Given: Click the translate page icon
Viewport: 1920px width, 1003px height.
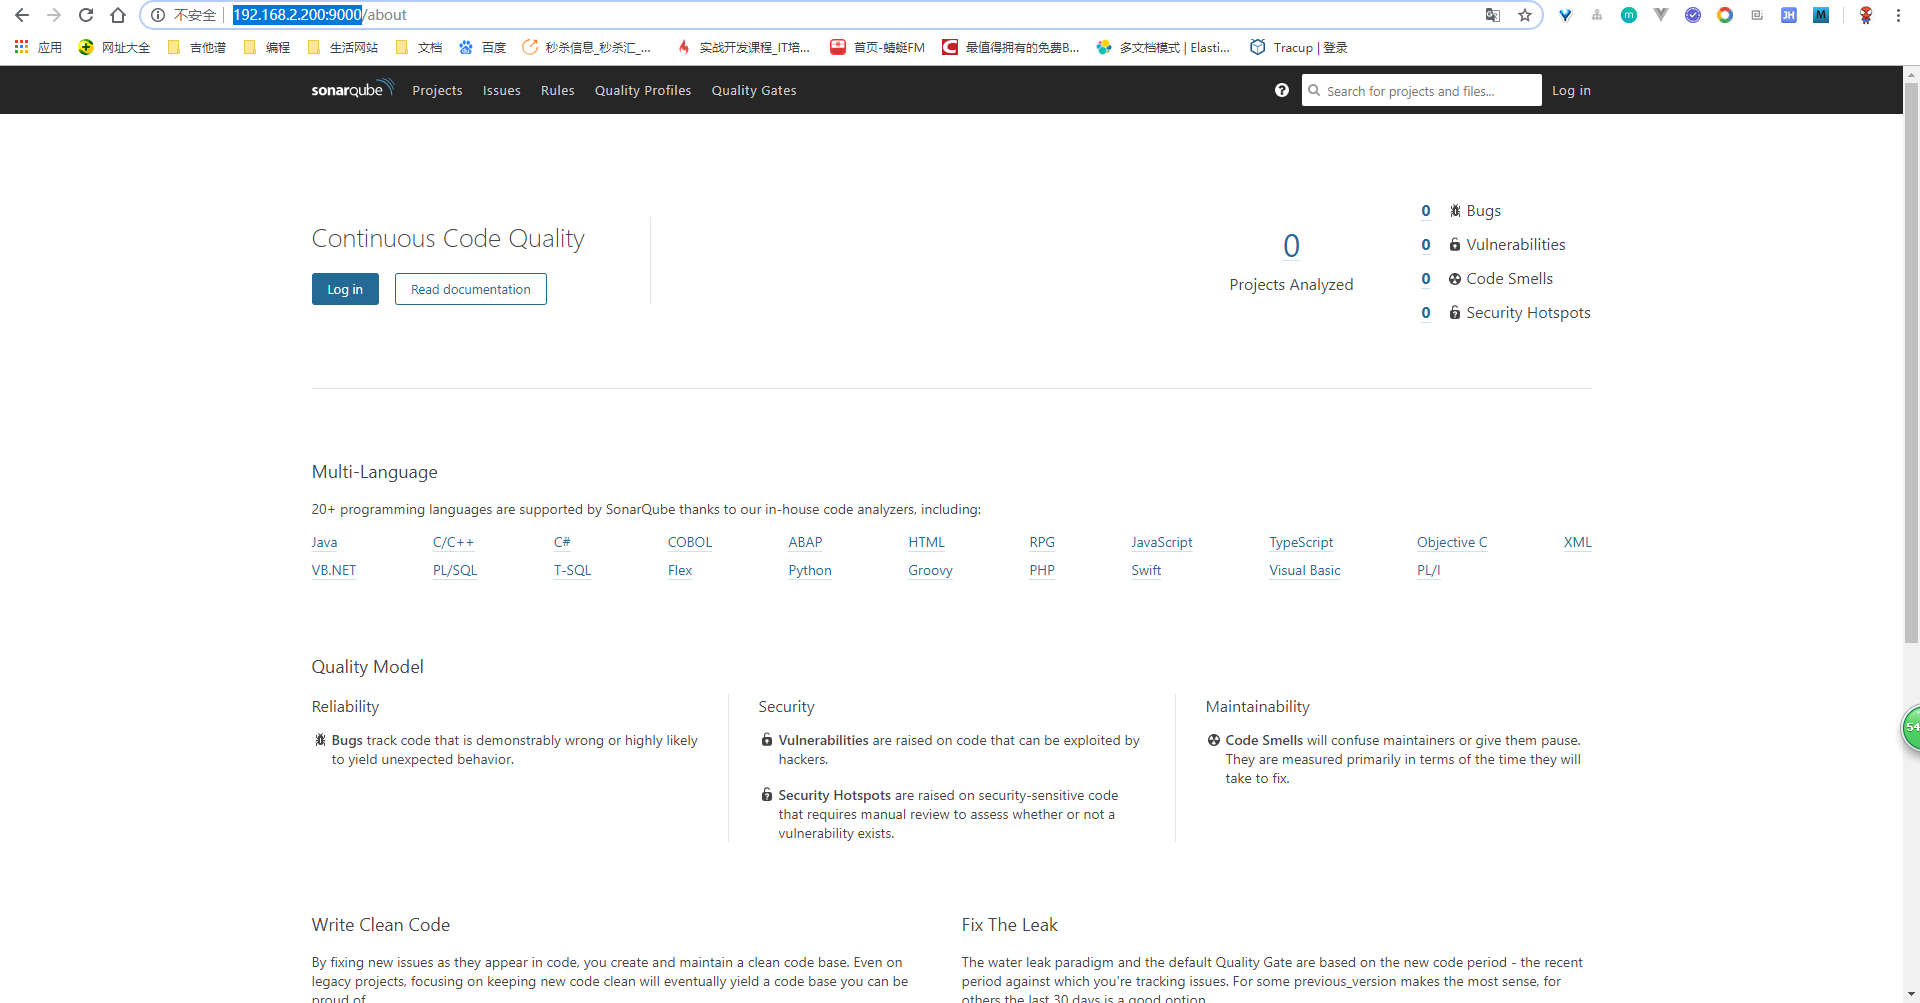Looking at the screenshot, I should click(x=1493, y=15).
